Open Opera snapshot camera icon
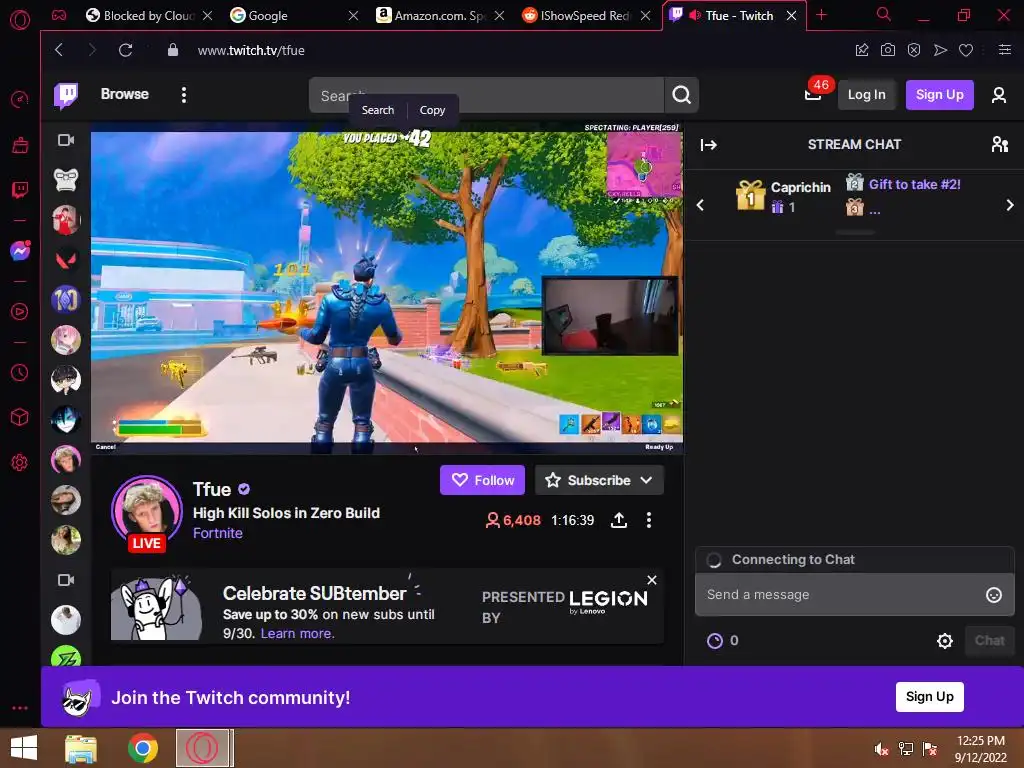 click(x=888, y=50)
